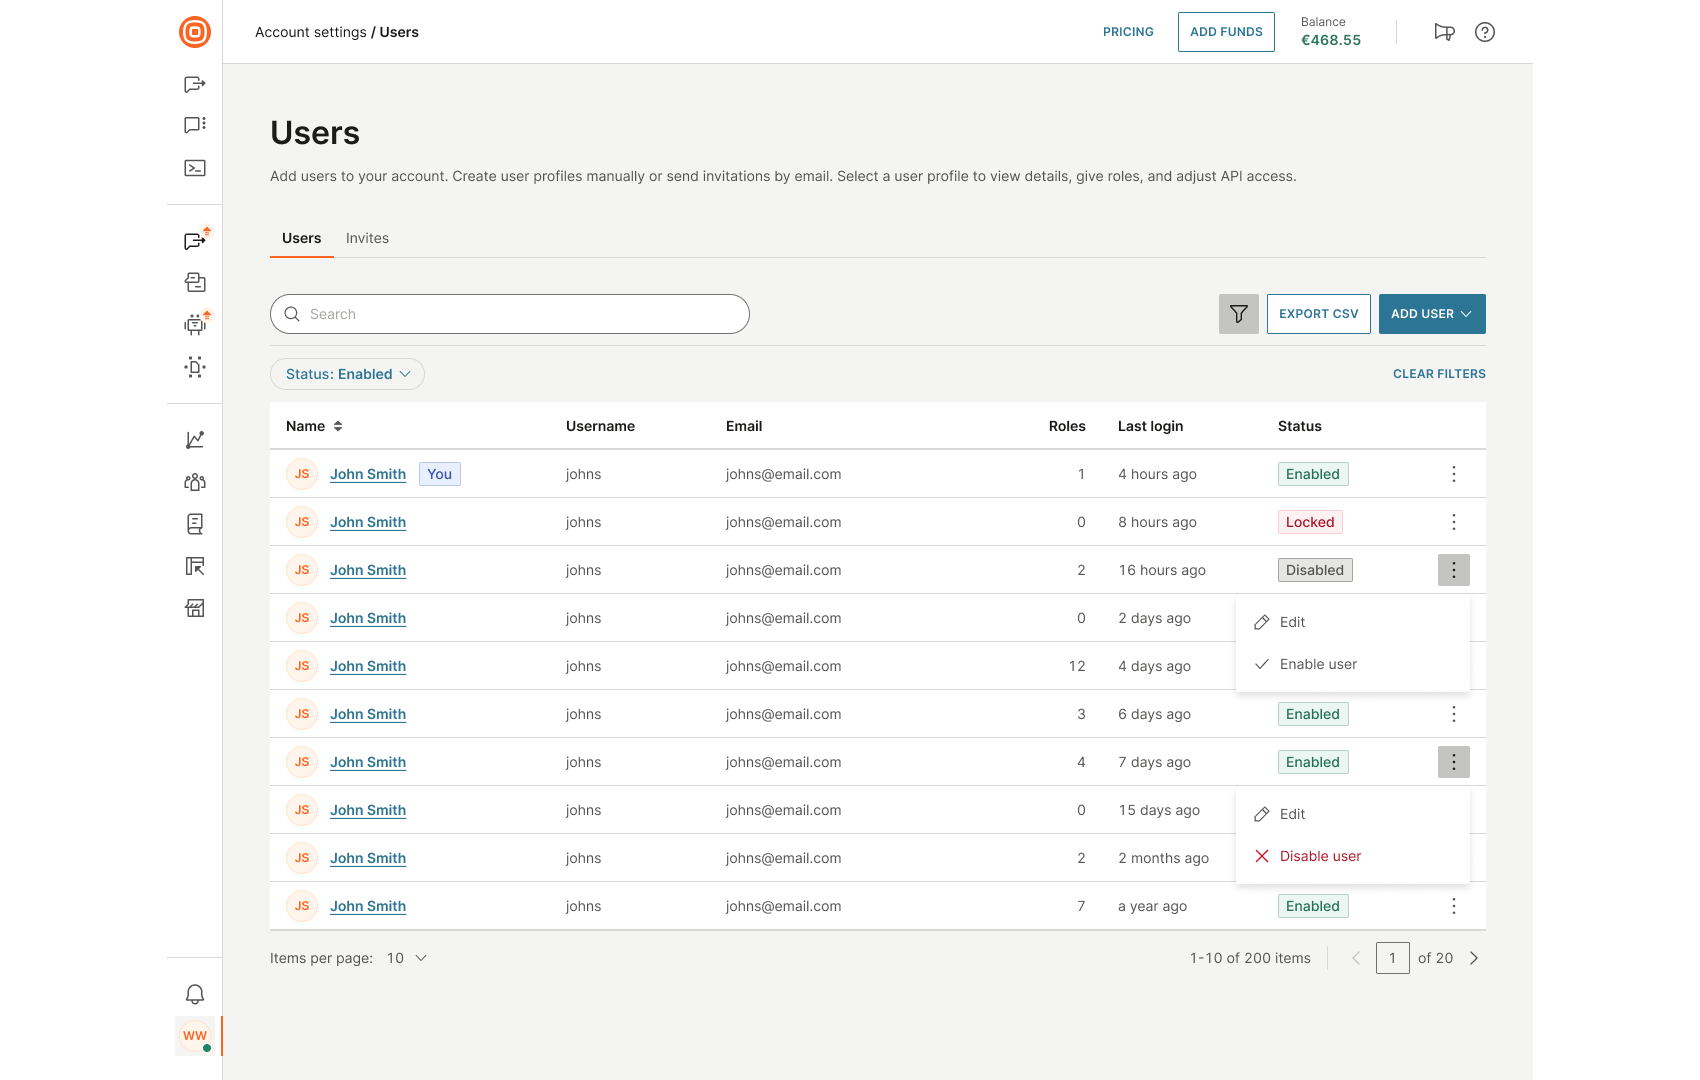Open the ADD USER dropdown button
1700x1080 pixels.
1432,314
